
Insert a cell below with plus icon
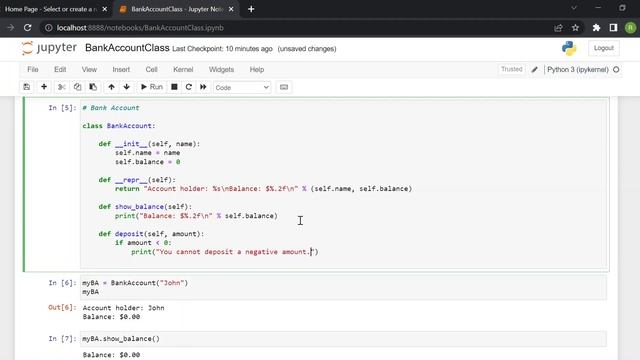pyautogui.click(x=44, y=87)
